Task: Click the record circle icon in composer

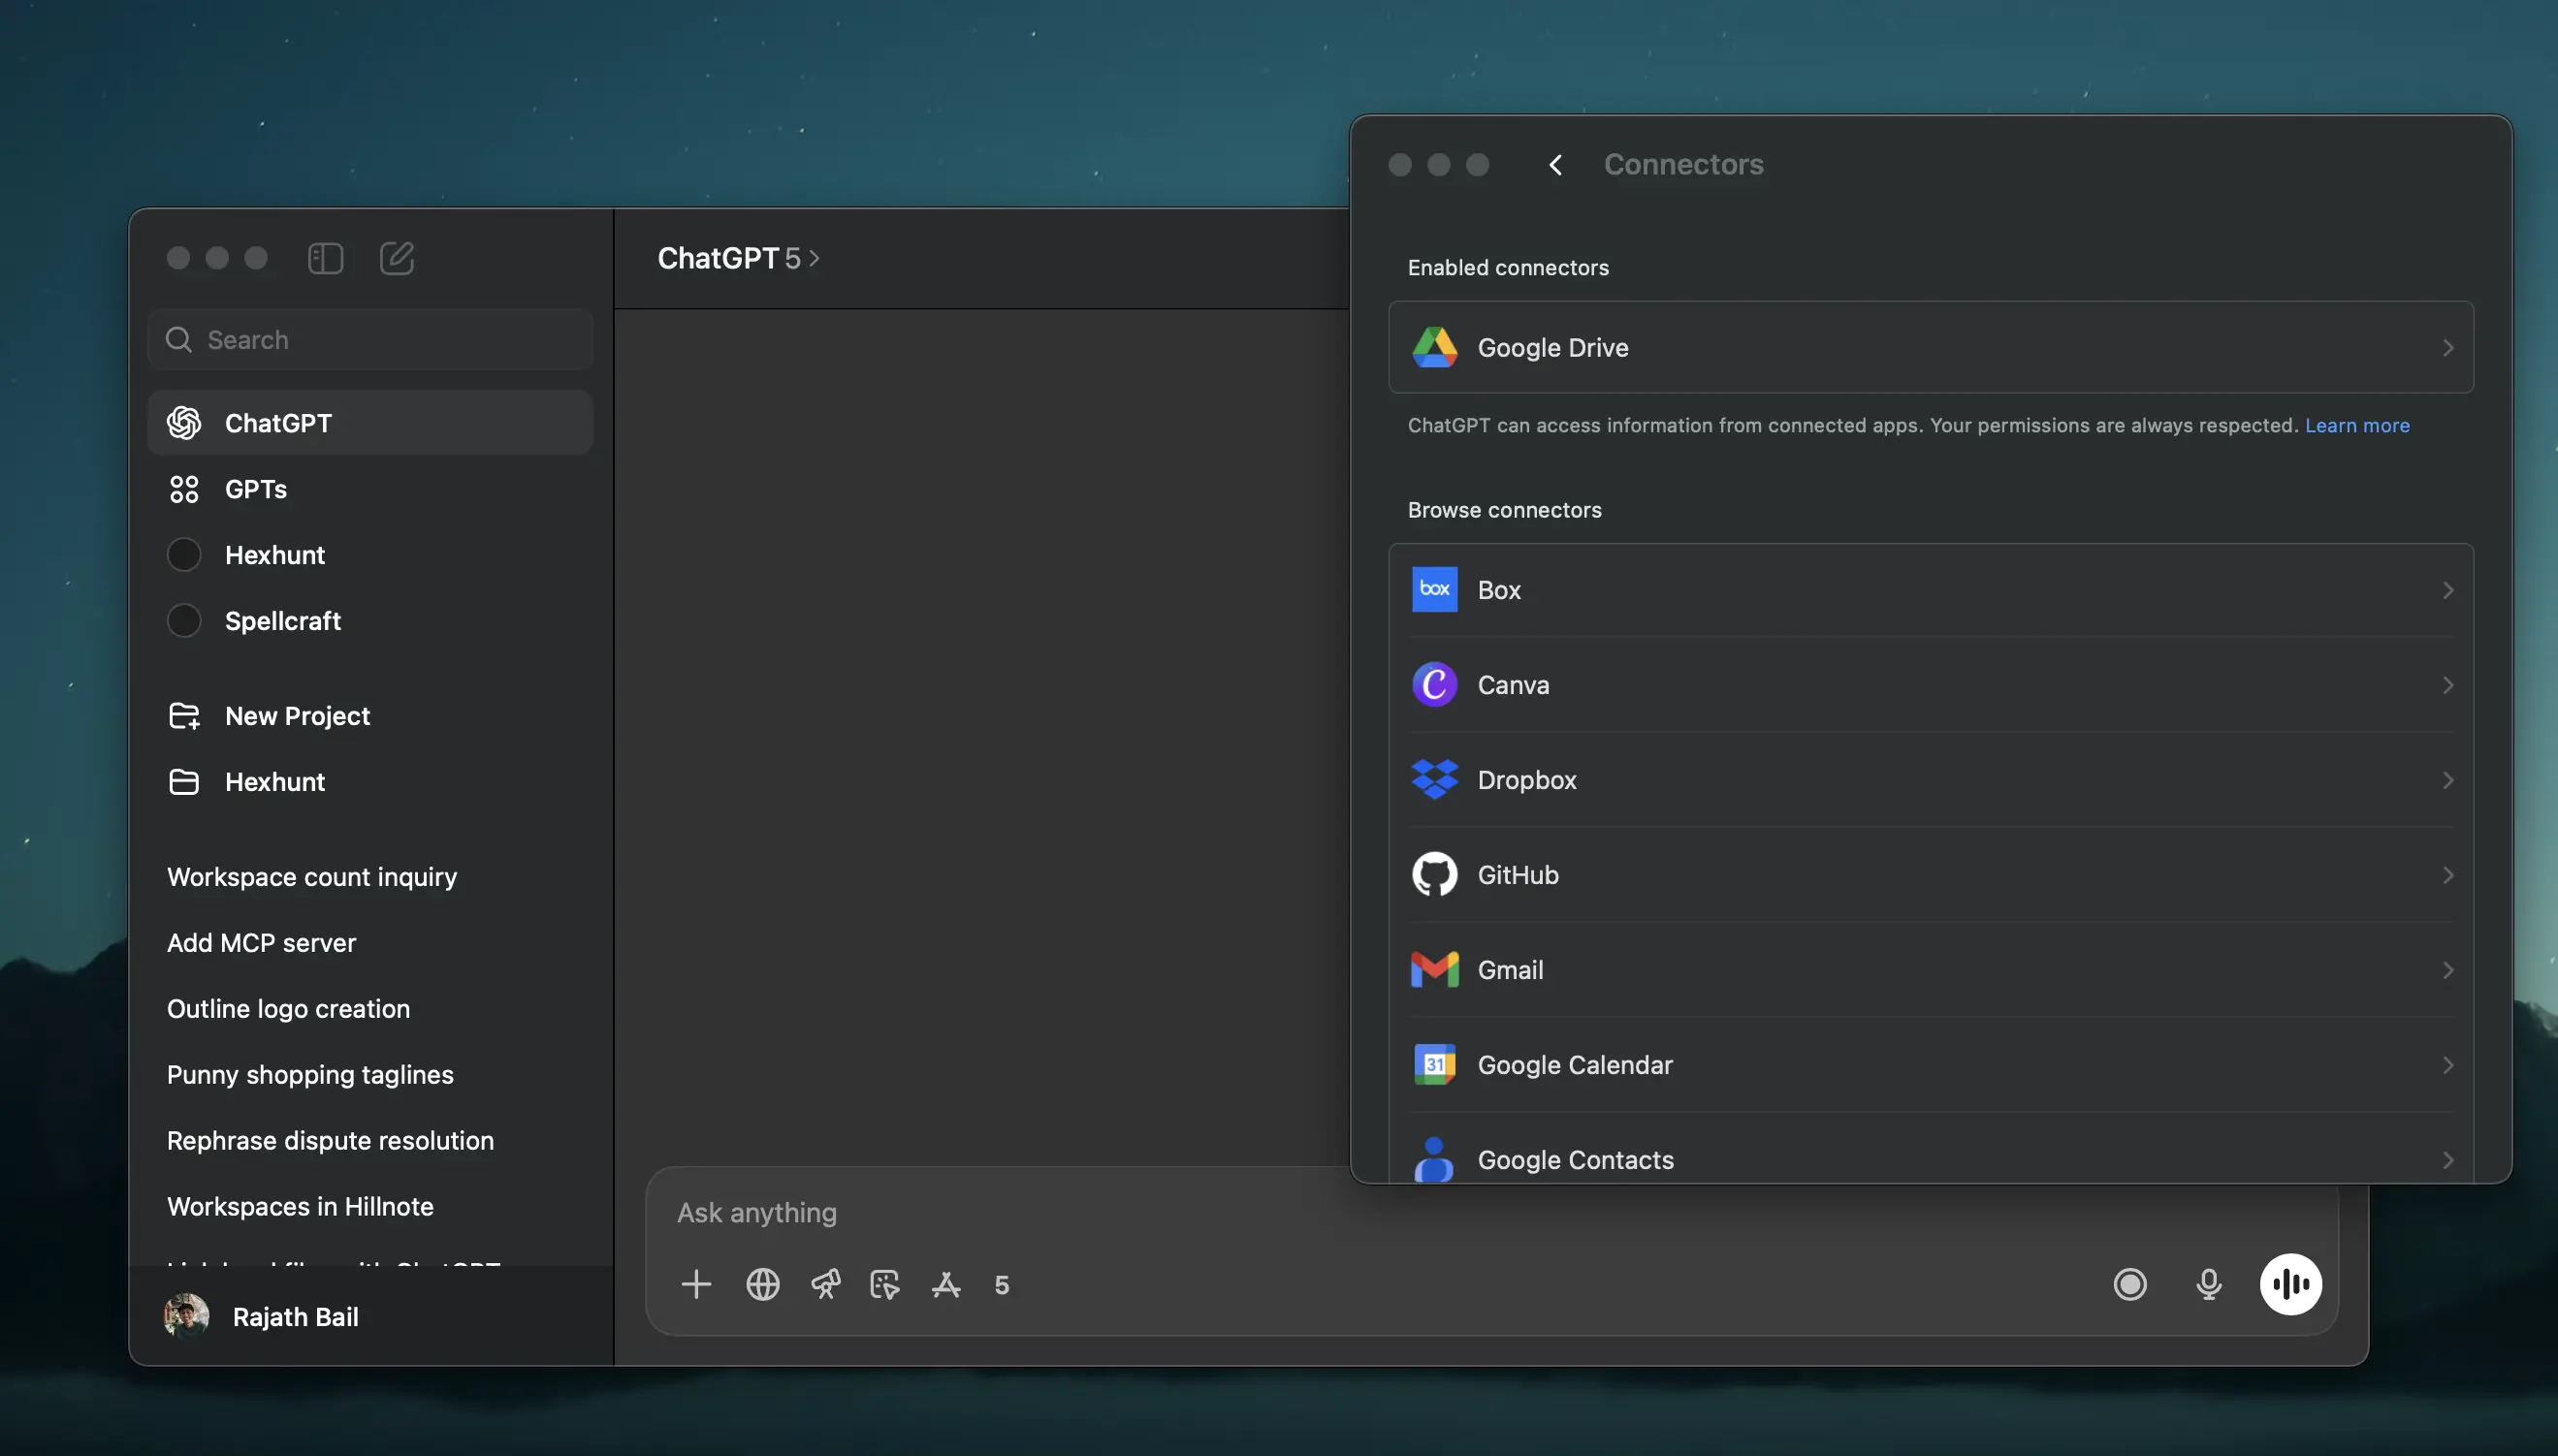Action: point(2129,1284)
